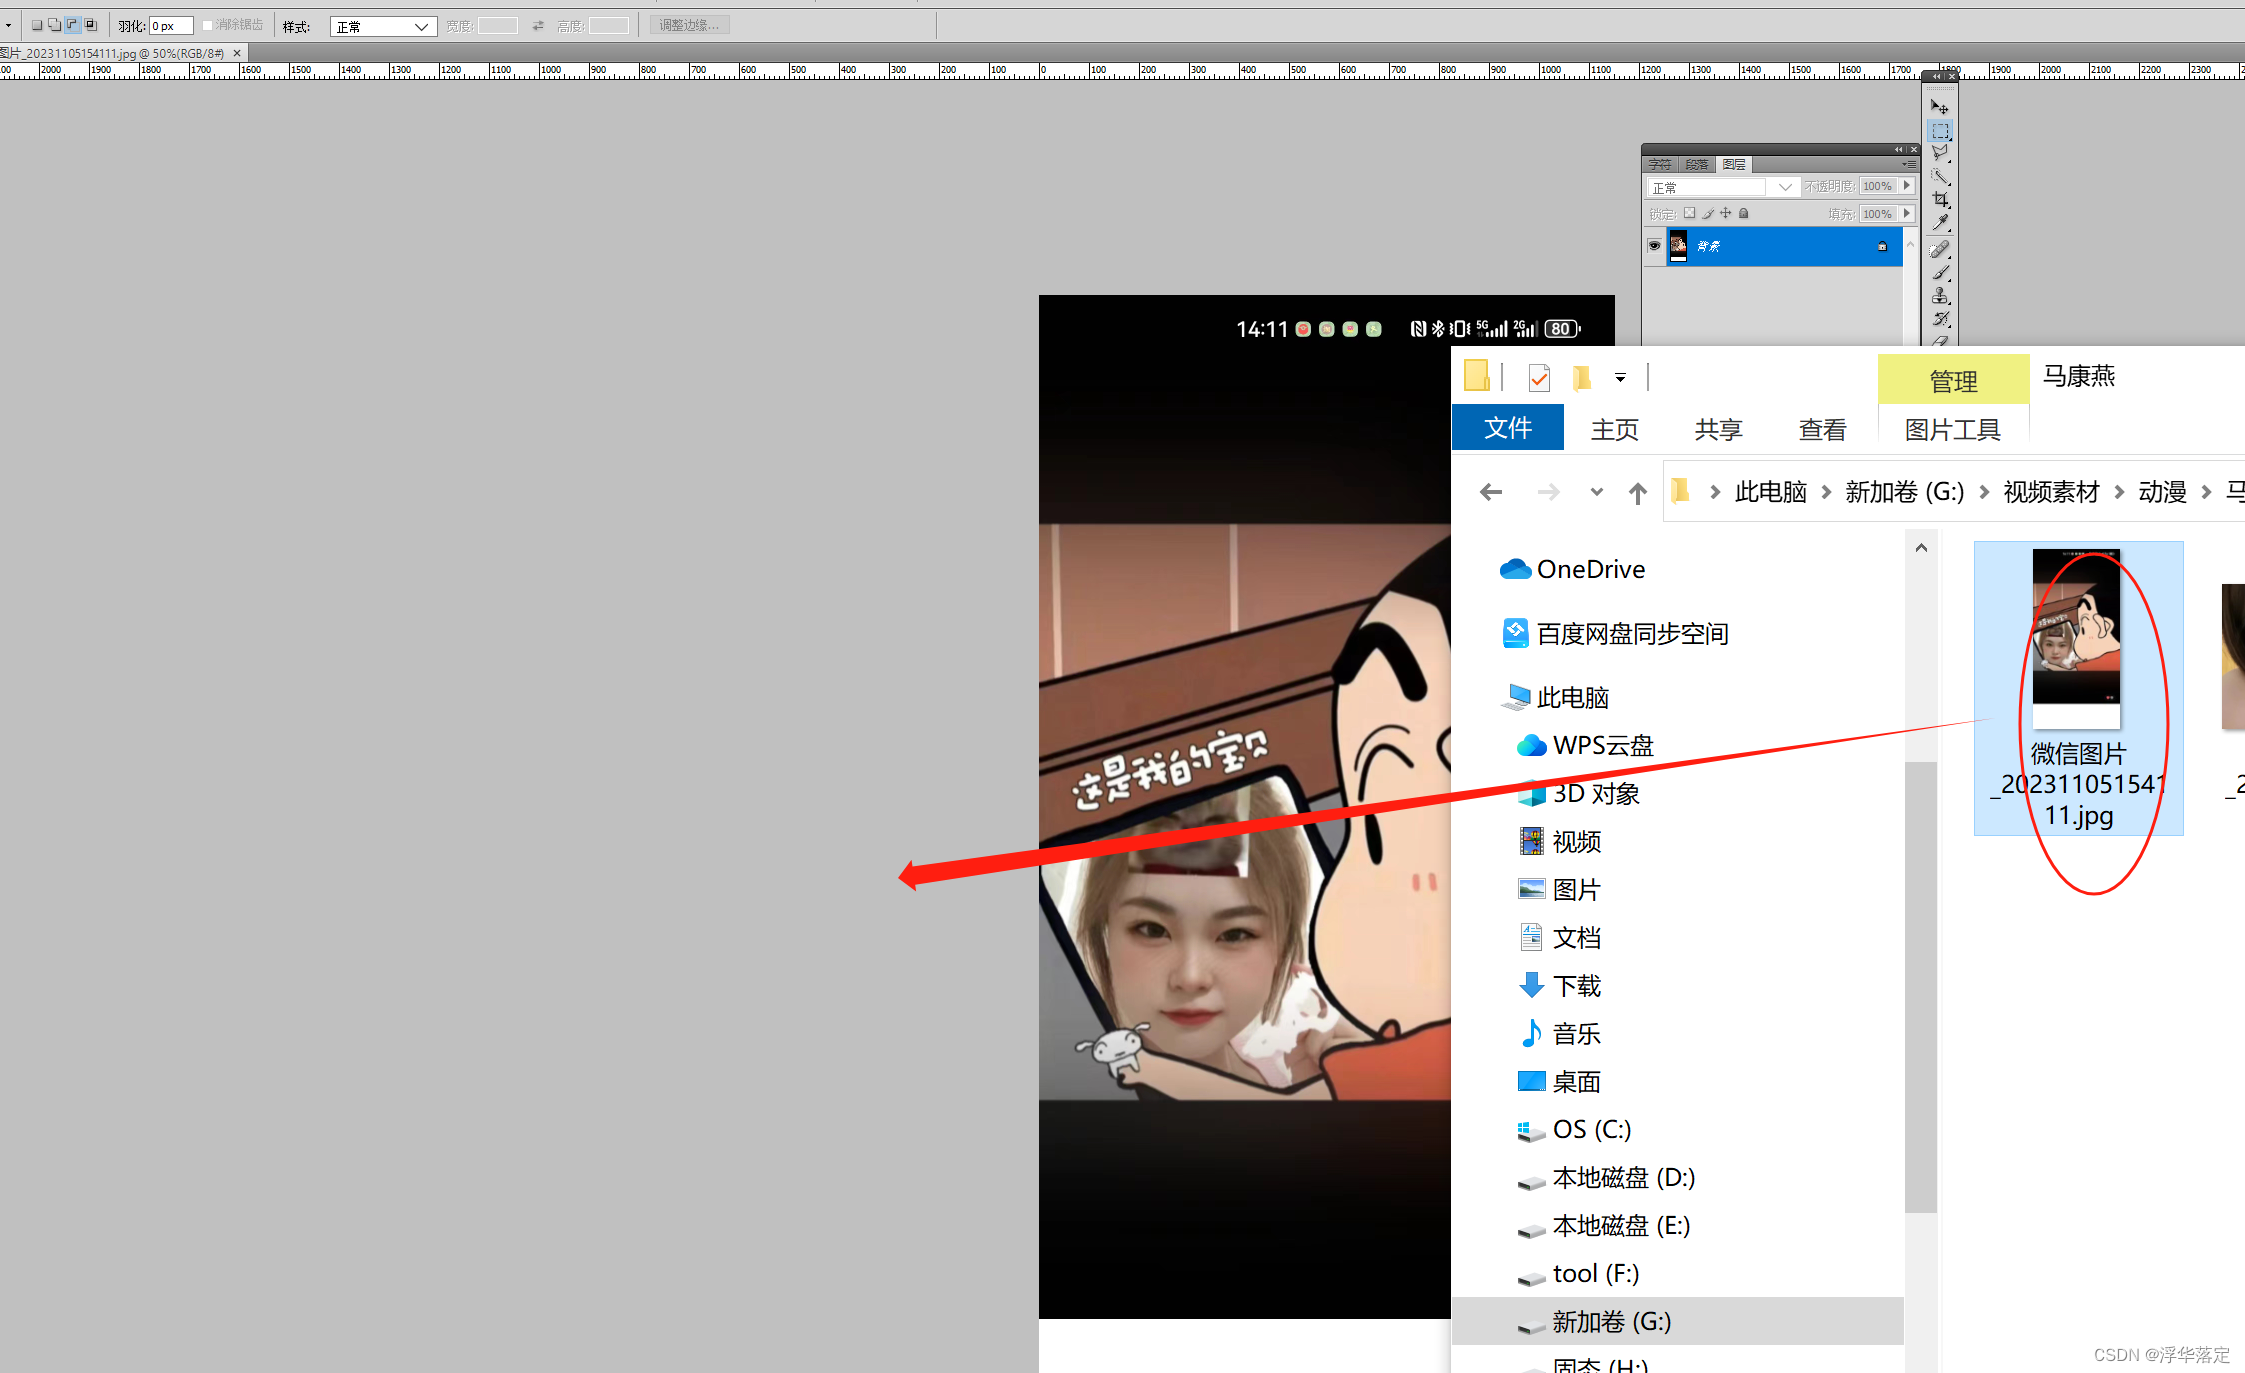The height and width of the screenshot is (1373, 2245).
Task: Open the 文件 ribbon tab in Explorer
Action: coord(1507,428)
